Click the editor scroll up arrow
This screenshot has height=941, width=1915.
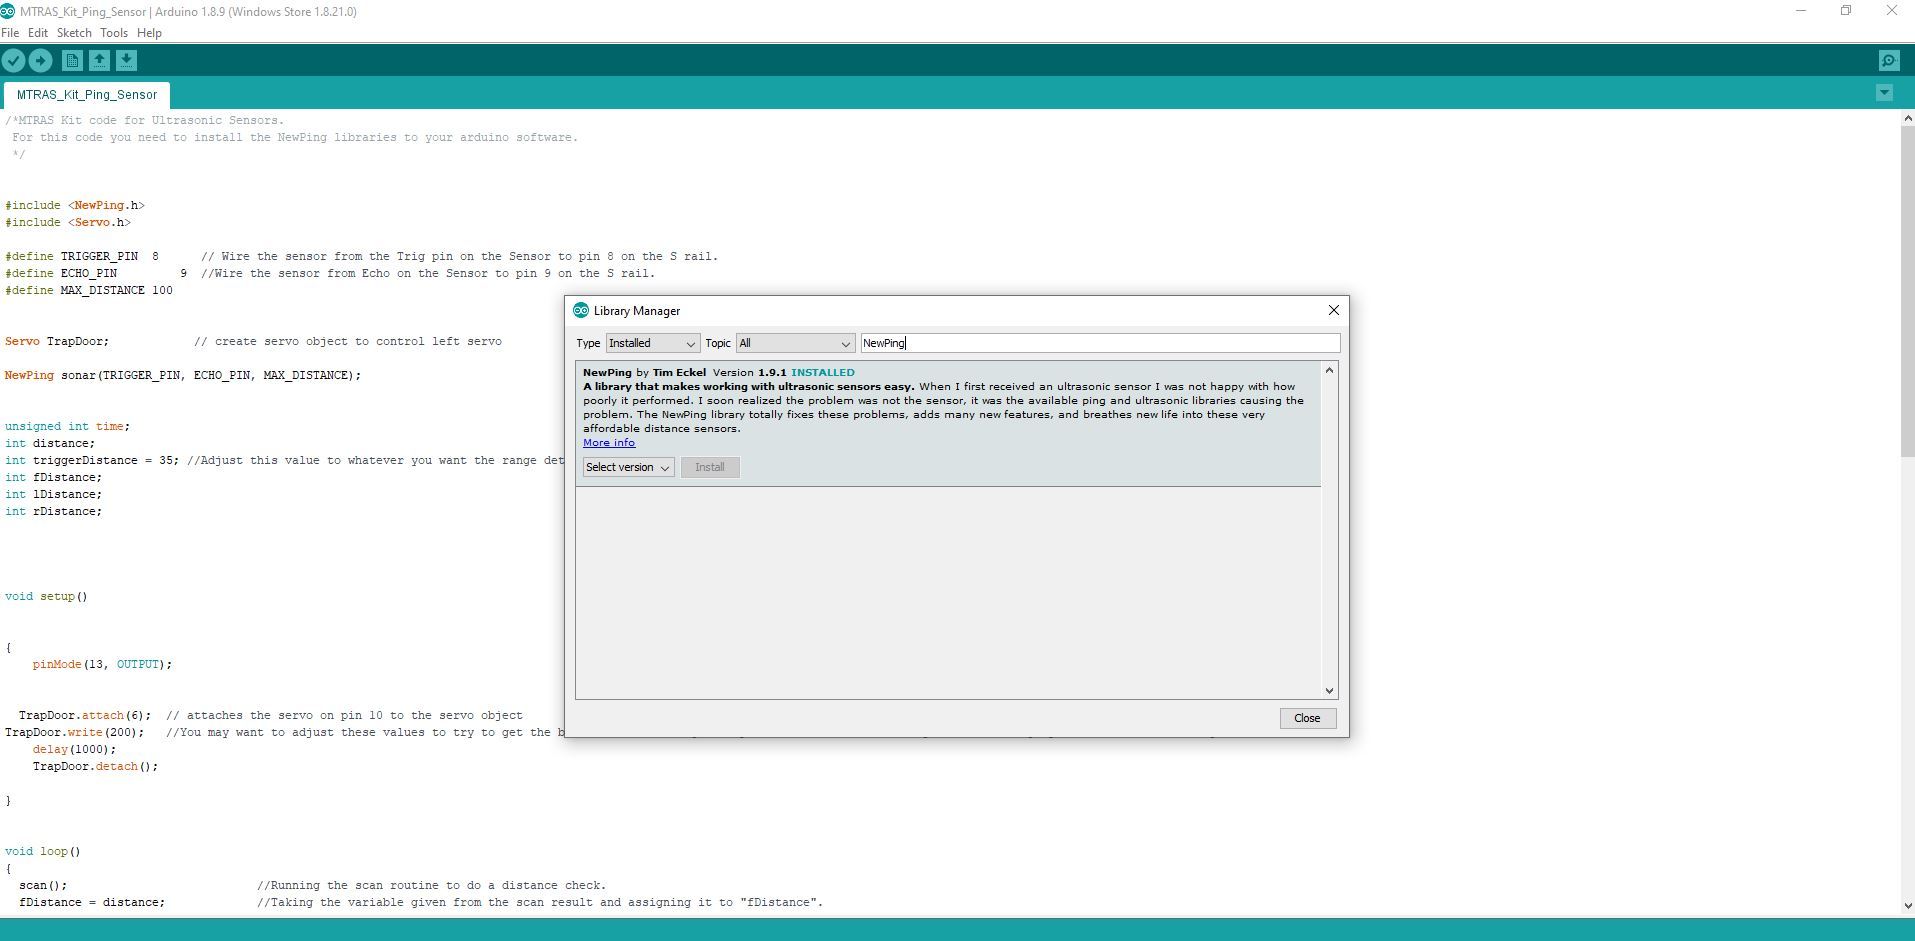[x=1907, y=118]
